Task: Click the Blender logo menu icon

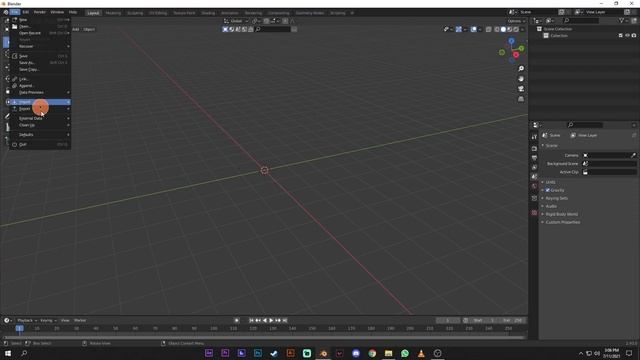Action: (6, 12)
